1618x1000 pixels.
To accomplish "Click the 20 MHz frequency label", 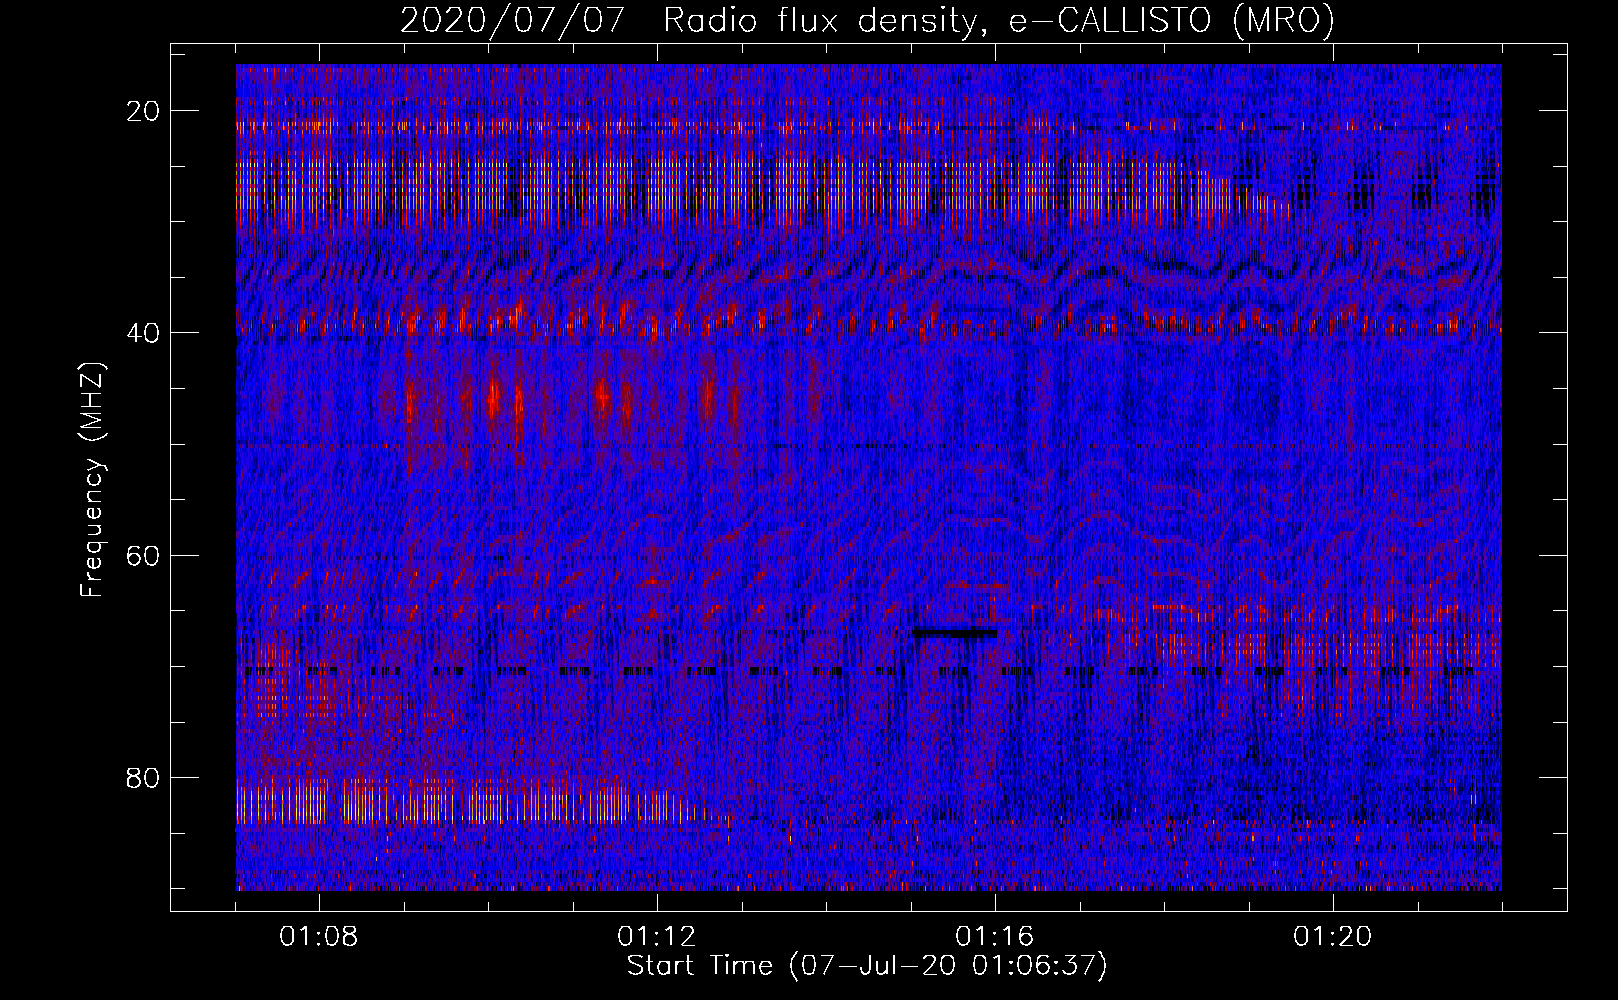I will [144, 111].
